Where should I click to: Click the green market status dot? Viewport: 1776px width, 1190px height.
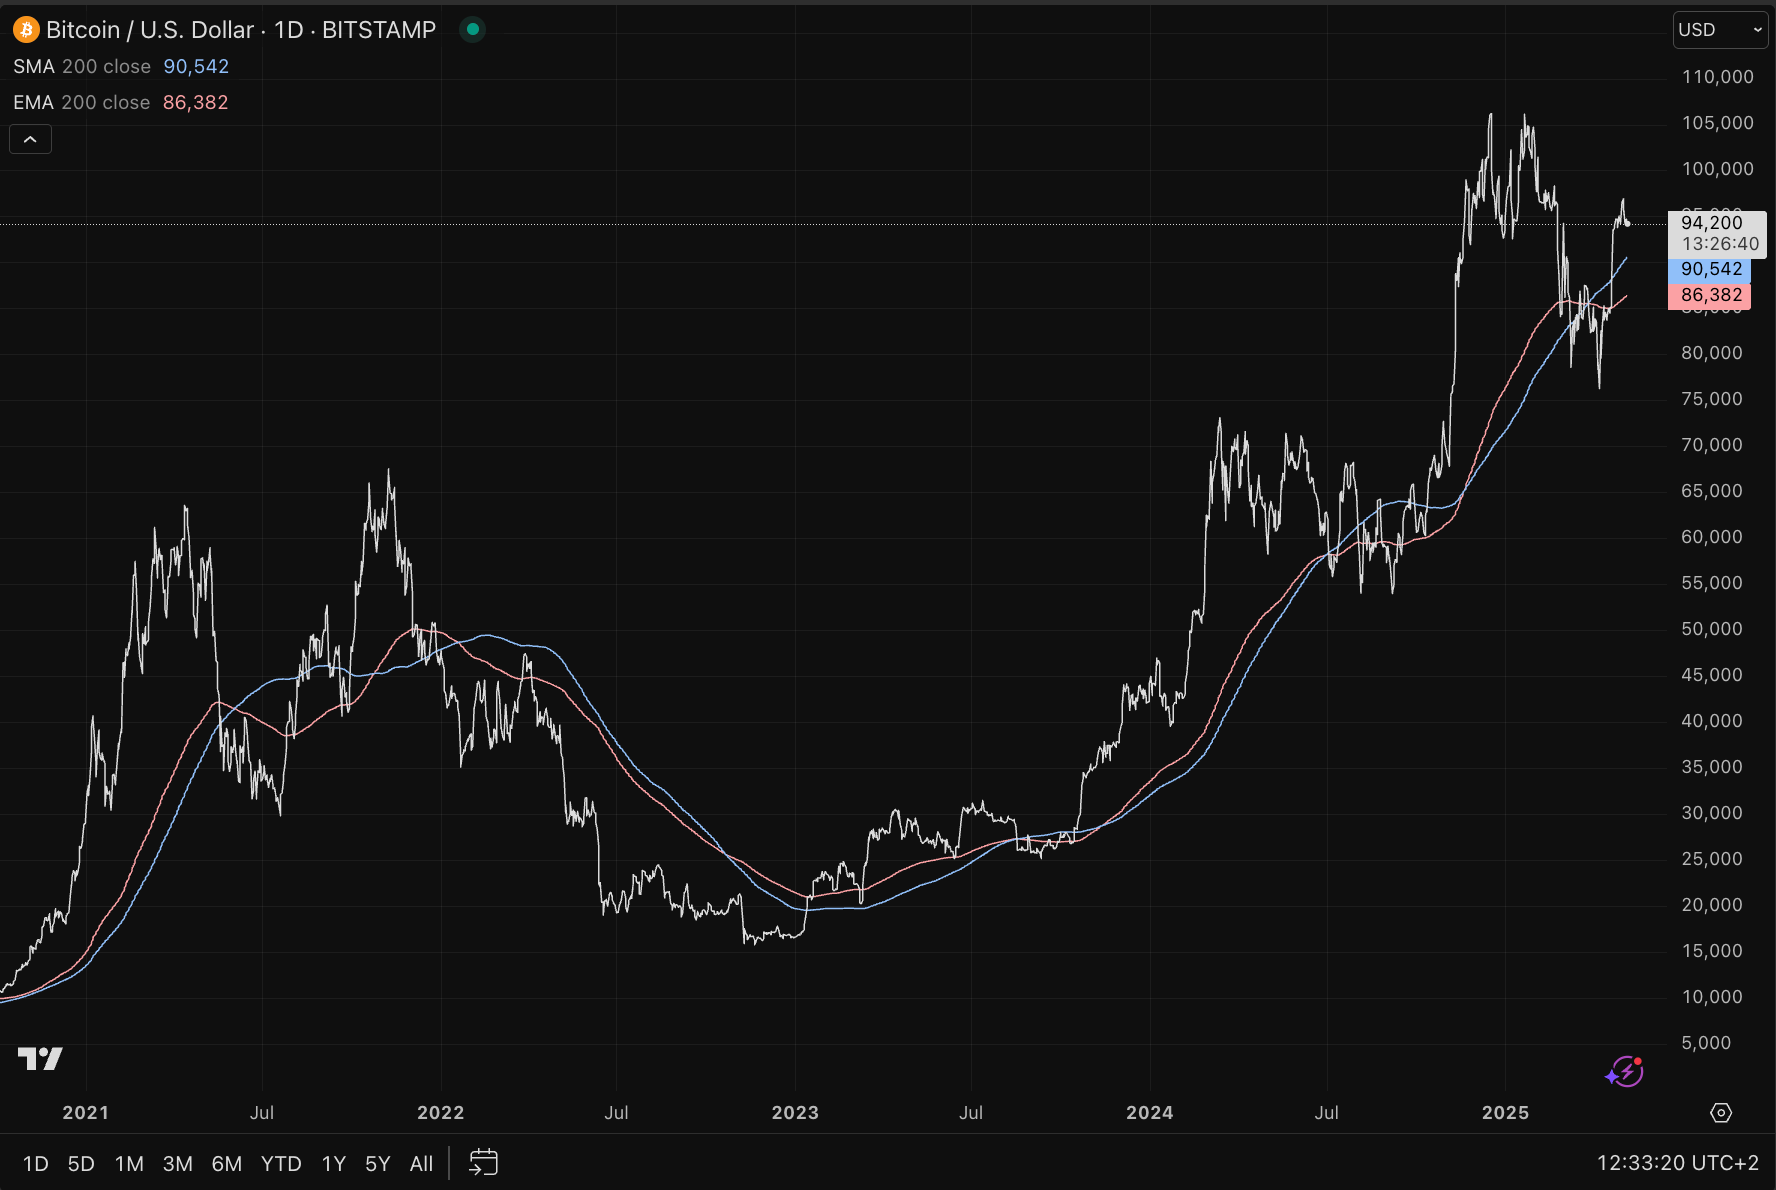(x=471, y=29)
